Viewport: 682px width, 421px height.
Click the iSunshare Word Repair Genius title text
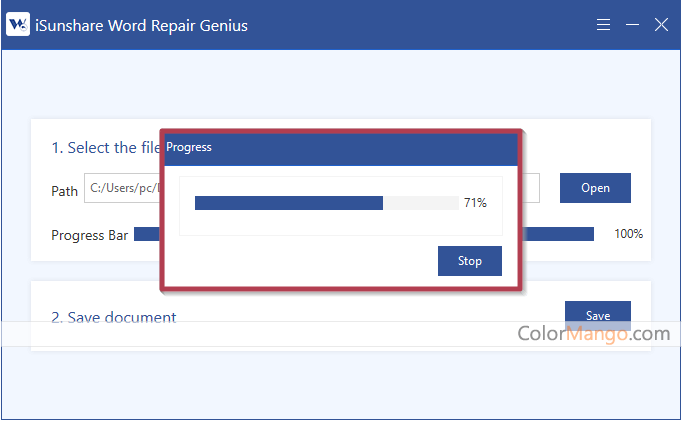click(143, 25)
